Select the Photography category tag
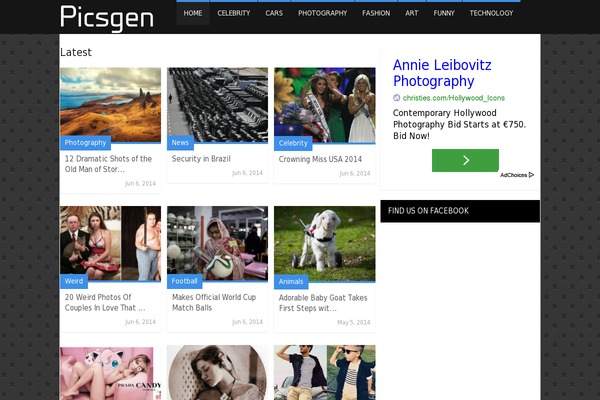The image size is (600, 400). (85, 143)
